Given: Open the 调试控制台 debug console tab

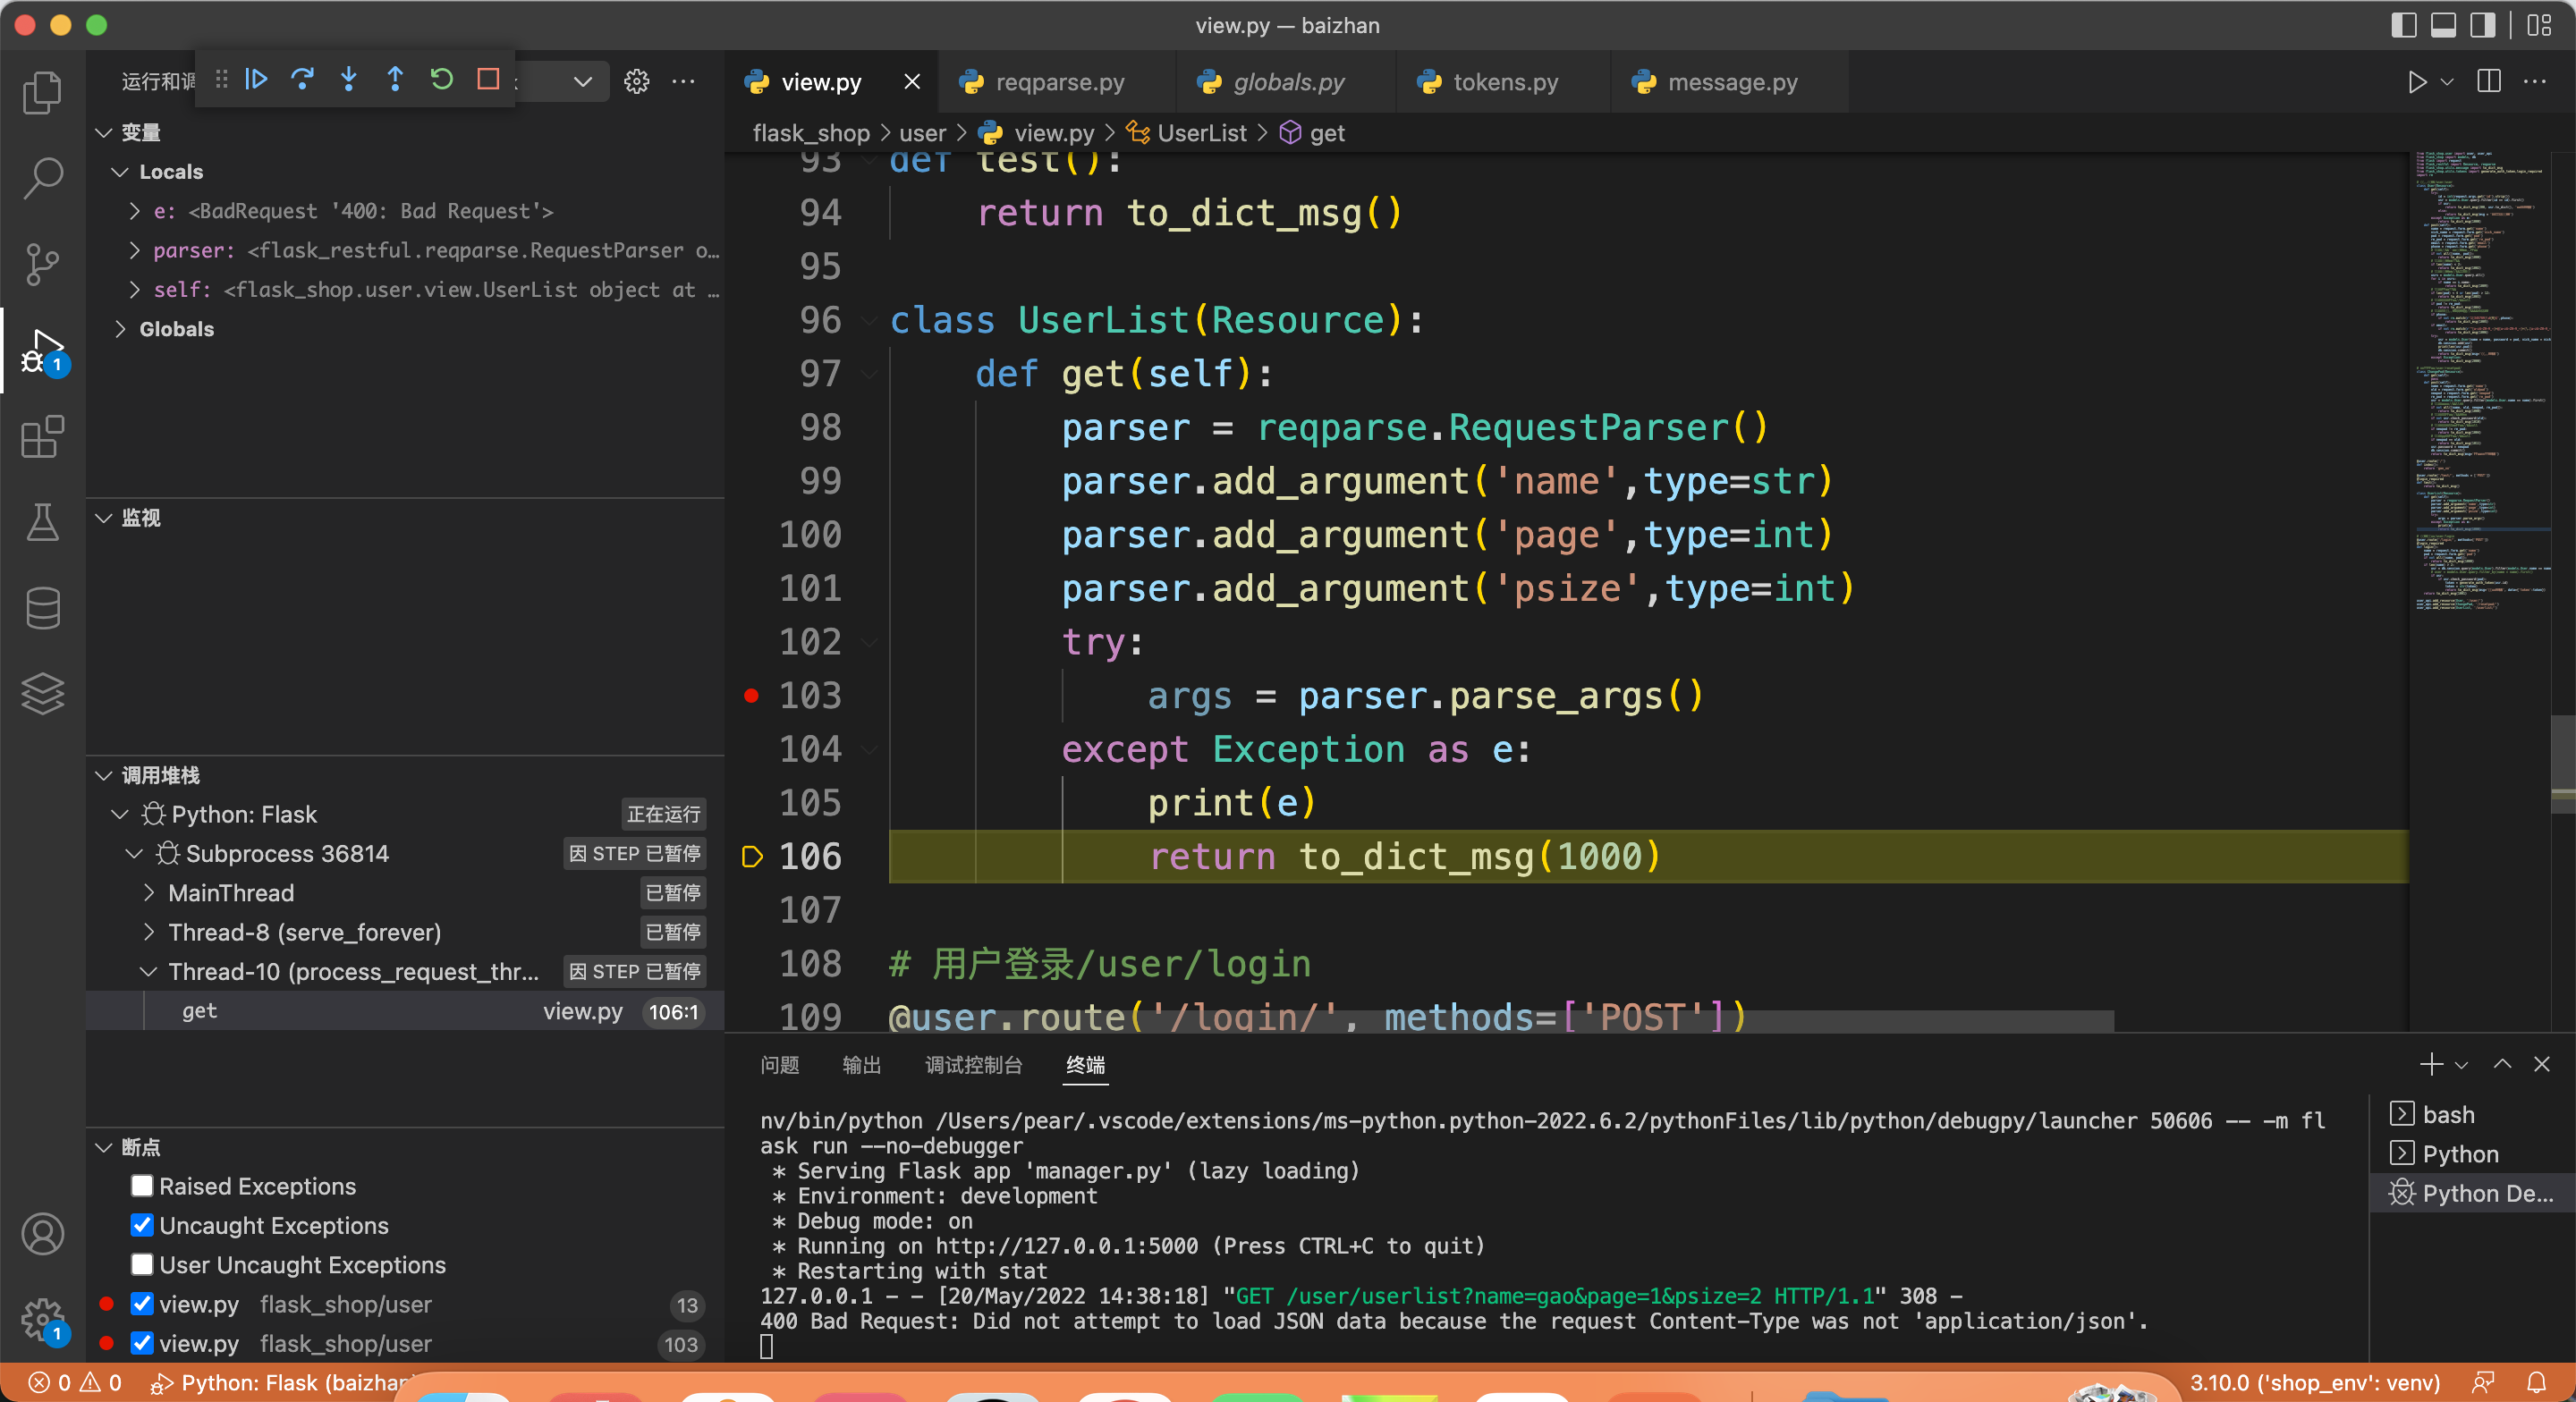Looking at the screenshot, I should point(973,1065).
